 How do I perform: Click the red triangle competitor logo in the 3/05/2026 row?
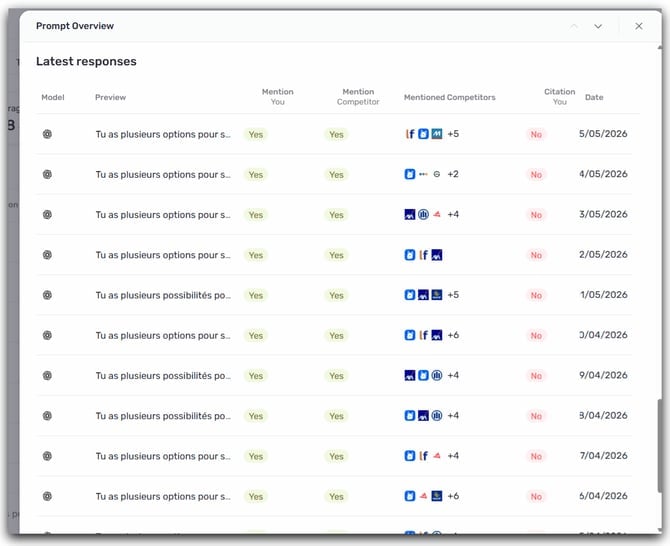tap(437, 214)
